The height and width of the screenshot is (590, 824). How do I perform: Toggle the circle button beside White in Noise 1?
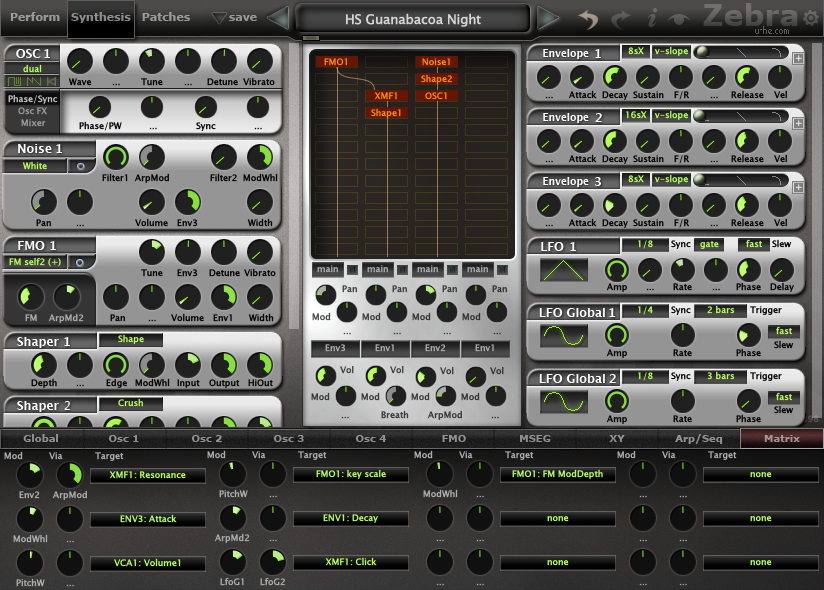pos(80,166)
